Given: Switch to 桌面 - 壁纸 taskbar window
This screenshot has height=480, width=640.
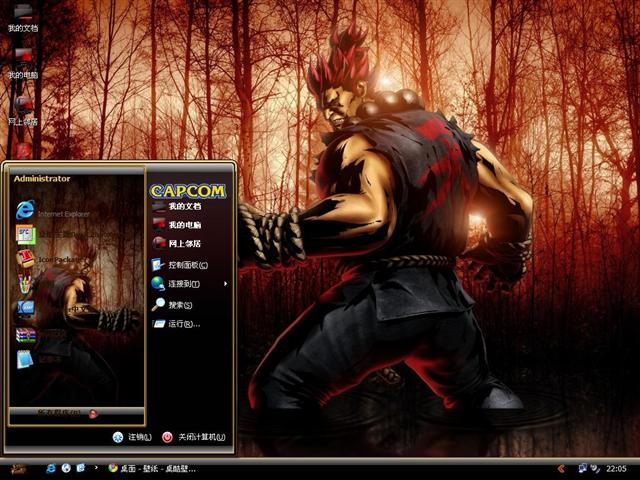Looking at the screenshot, I should click(152, 469).
